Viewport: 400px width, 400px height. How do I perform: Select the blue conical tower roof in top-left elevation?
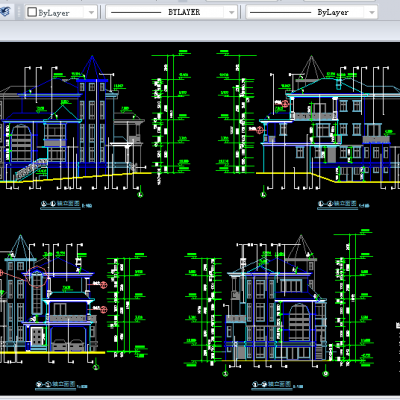(92, 68)
